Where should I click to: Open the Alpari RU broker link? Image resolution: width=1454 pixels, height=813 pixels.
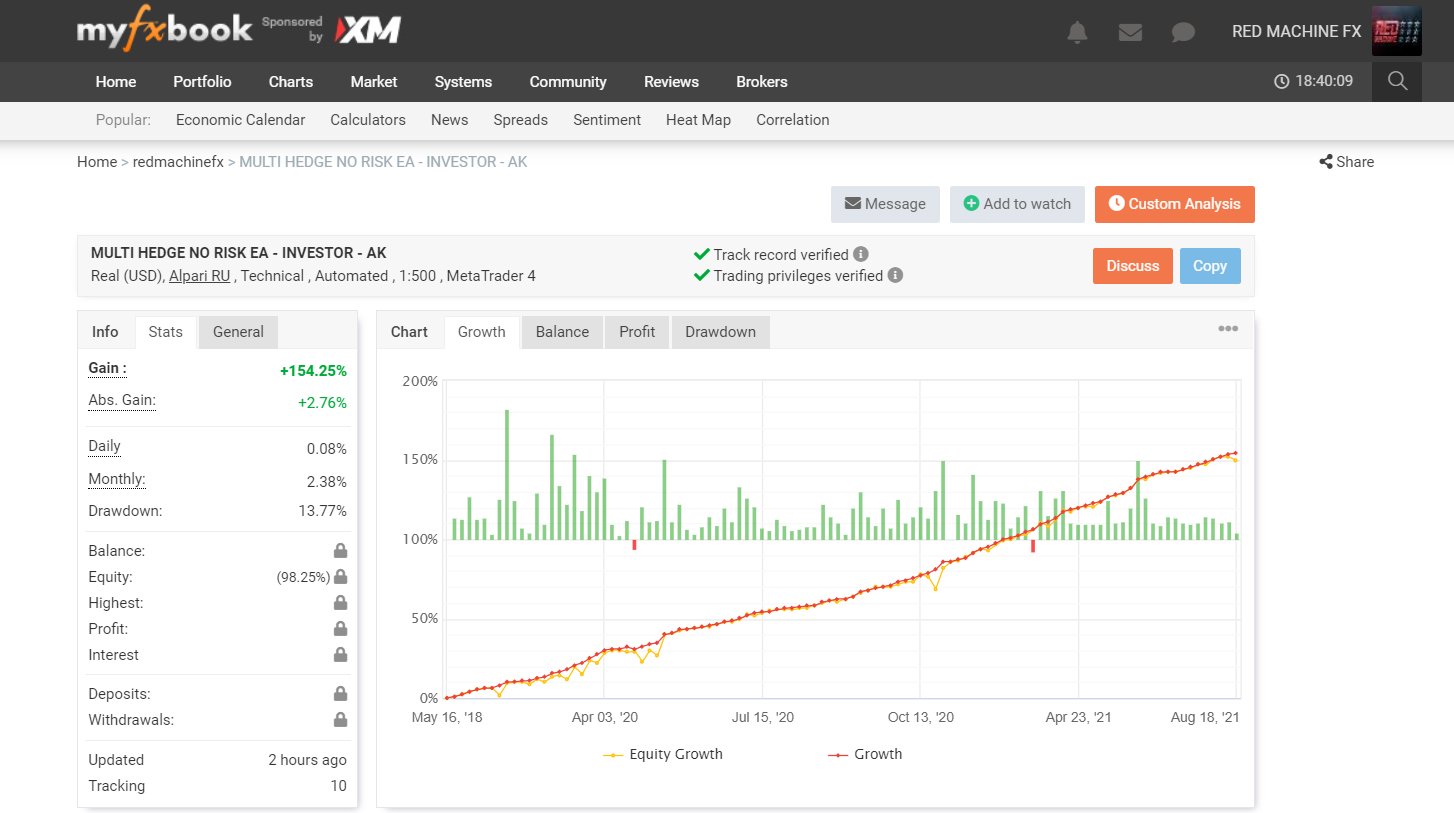[200, 276]
